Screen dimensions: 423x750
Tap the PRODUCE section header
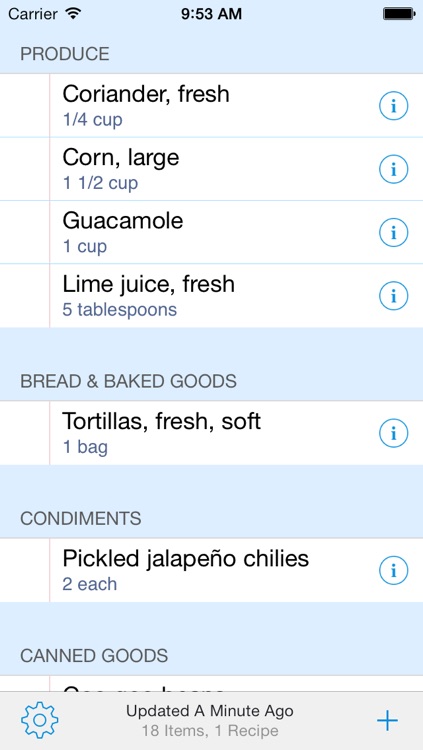(65, 54)
